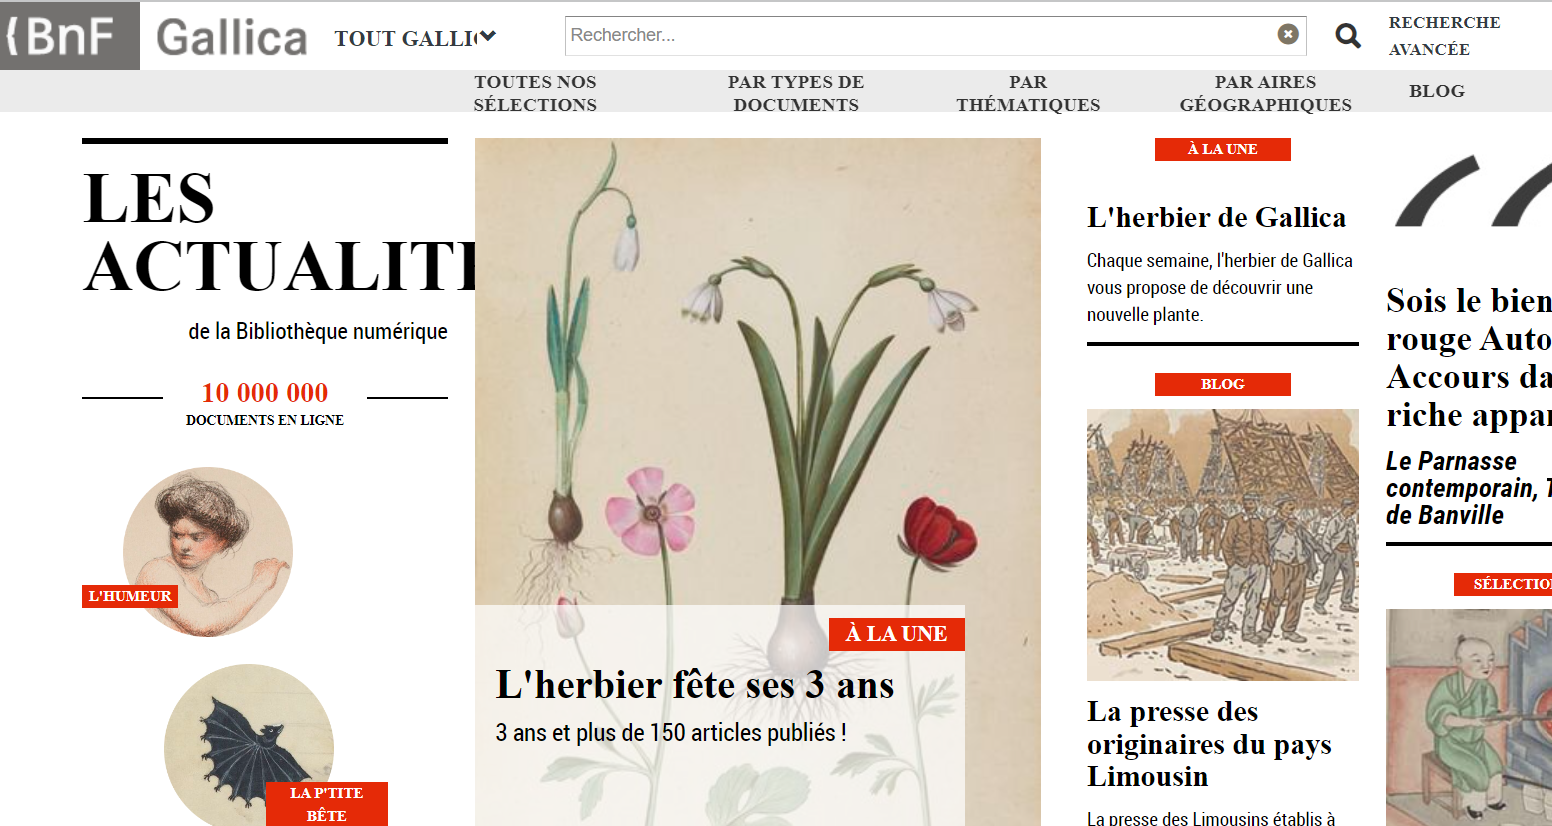Open the PAR THÉMATIQUES menu
Screen dimensions: 1552x826
pyautogui.click(x=1028, y=93)
